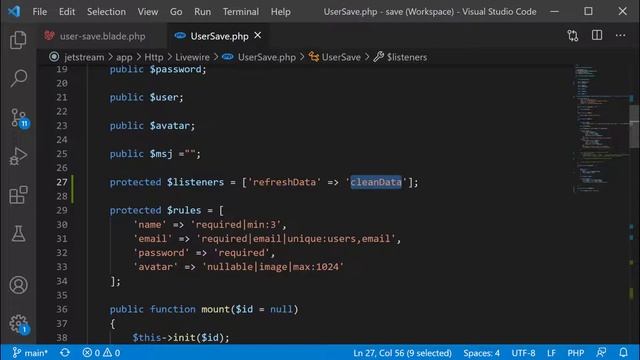
Task: Open the Edit menu
Action: (67, 12)
